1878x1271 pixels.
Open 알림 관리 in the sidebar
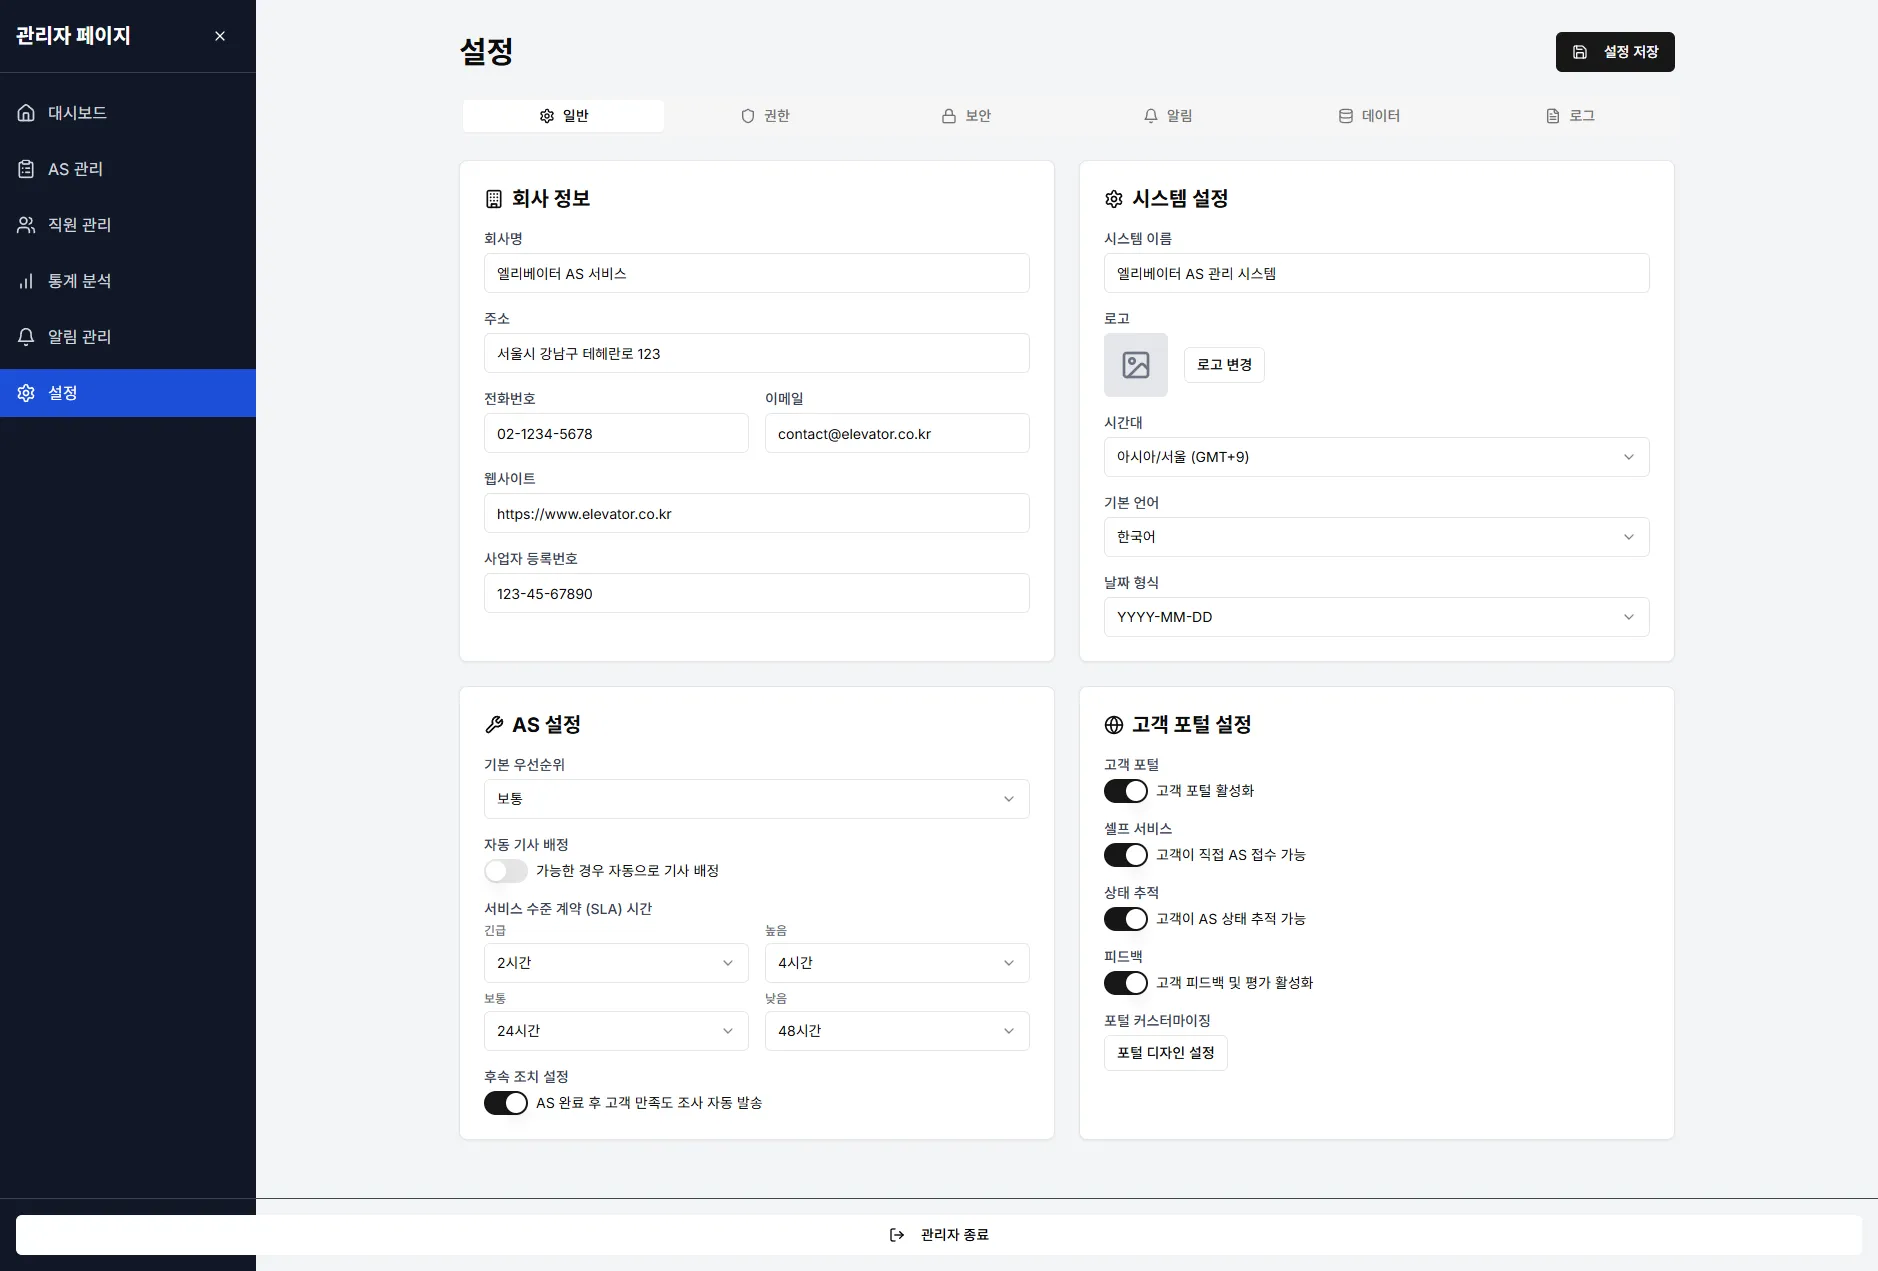tap(128, 337)
